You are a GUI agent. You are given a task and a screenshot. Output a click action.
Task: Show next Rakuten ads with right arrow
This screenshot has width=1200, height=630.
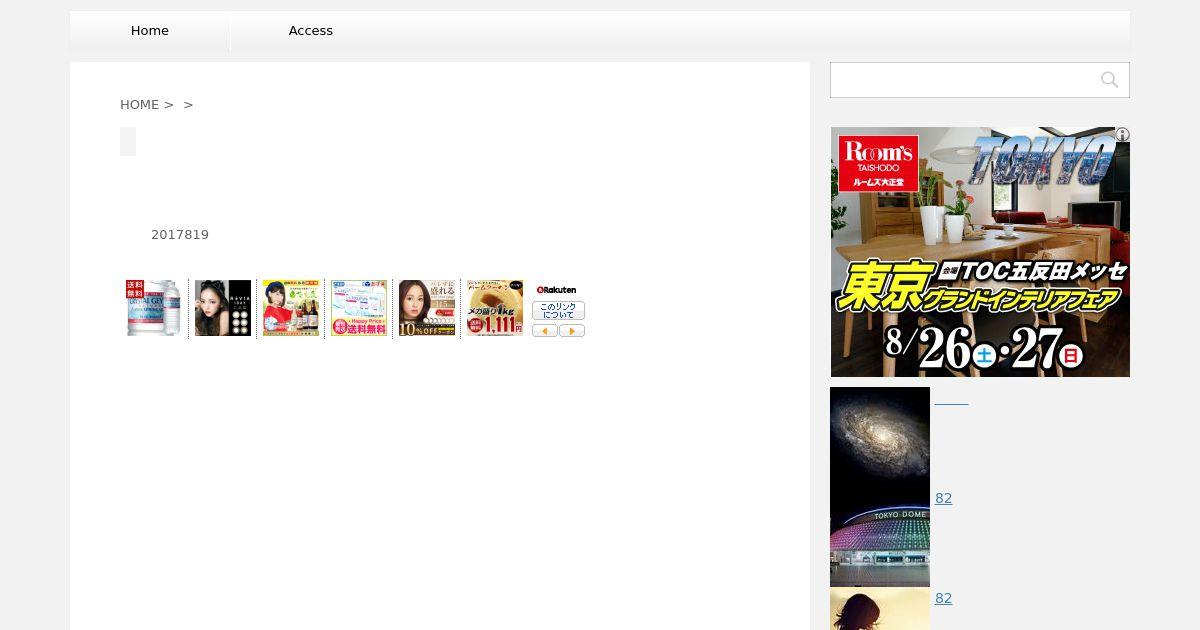[572, 331]
